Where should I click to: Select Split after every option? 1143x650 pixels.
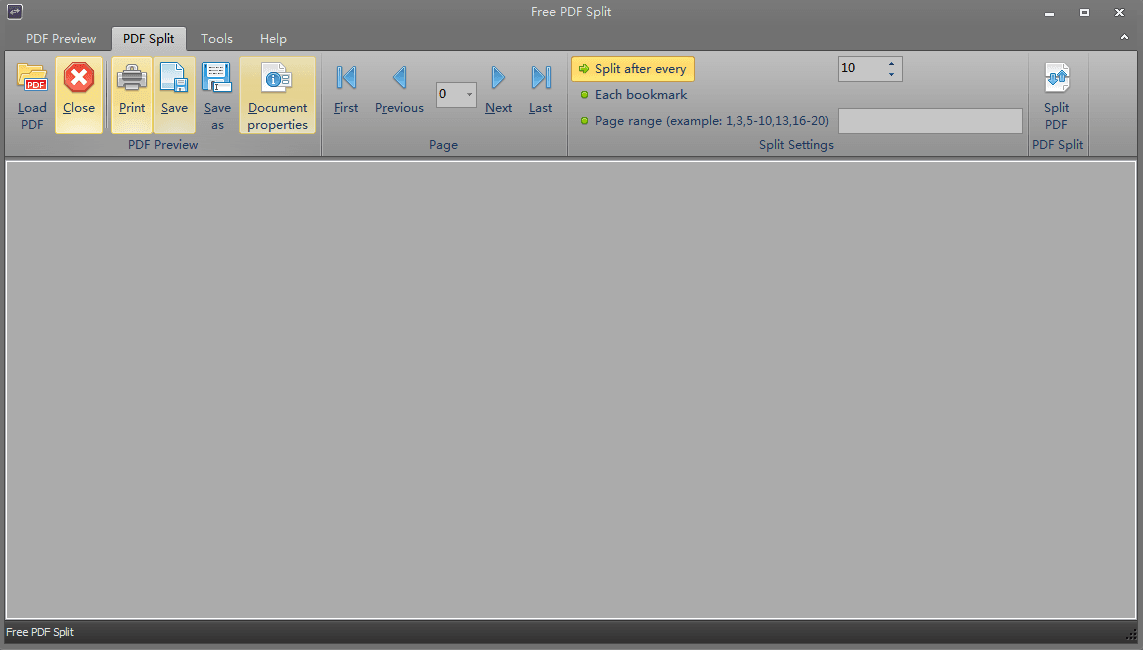(633, 69)
